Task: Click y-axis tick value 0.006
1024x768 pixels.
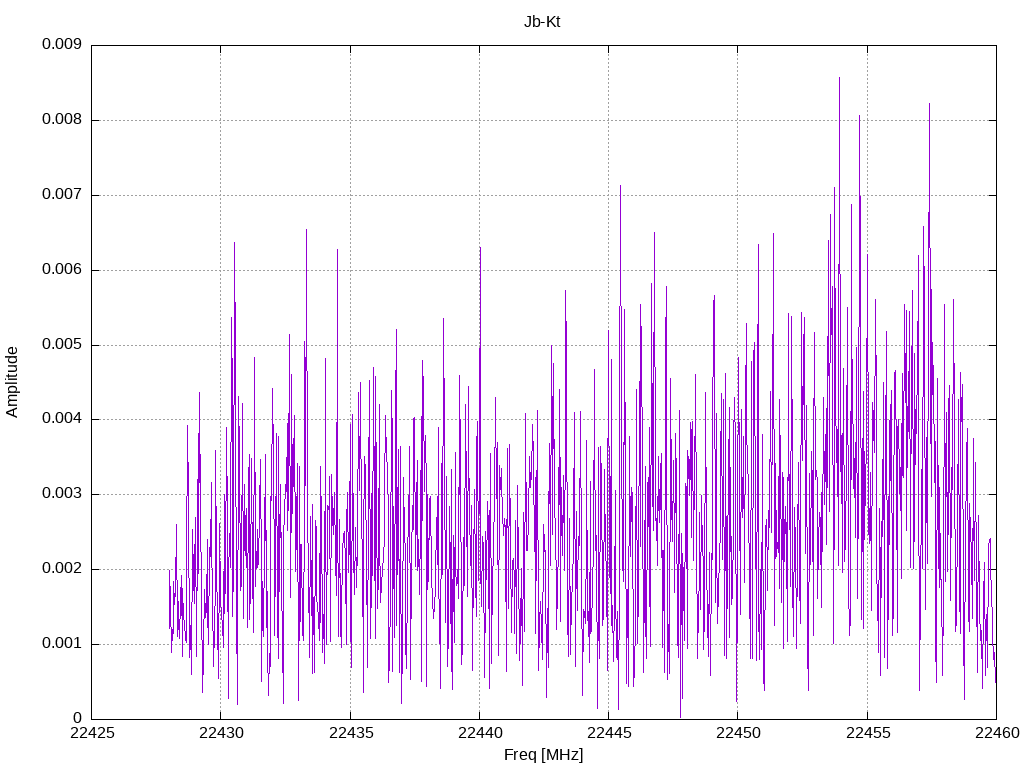Action: pyautogui.click(x=62, y=270)
